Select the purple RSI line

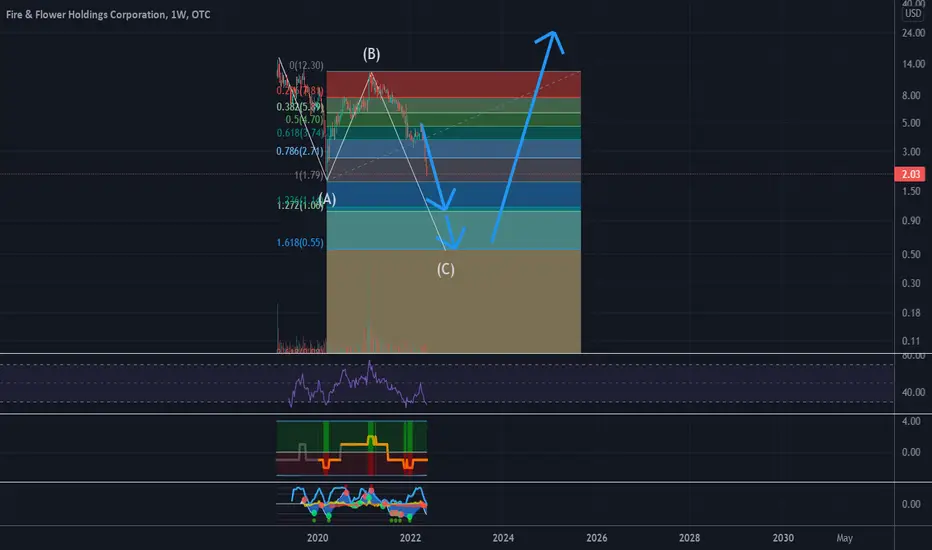point(358,385)
